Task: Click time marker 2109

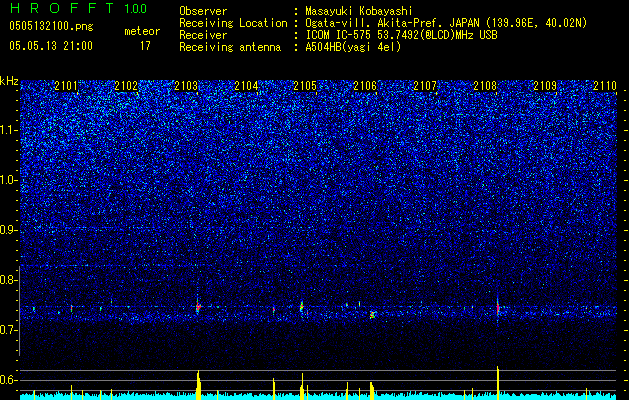Action: coord(545,86)
